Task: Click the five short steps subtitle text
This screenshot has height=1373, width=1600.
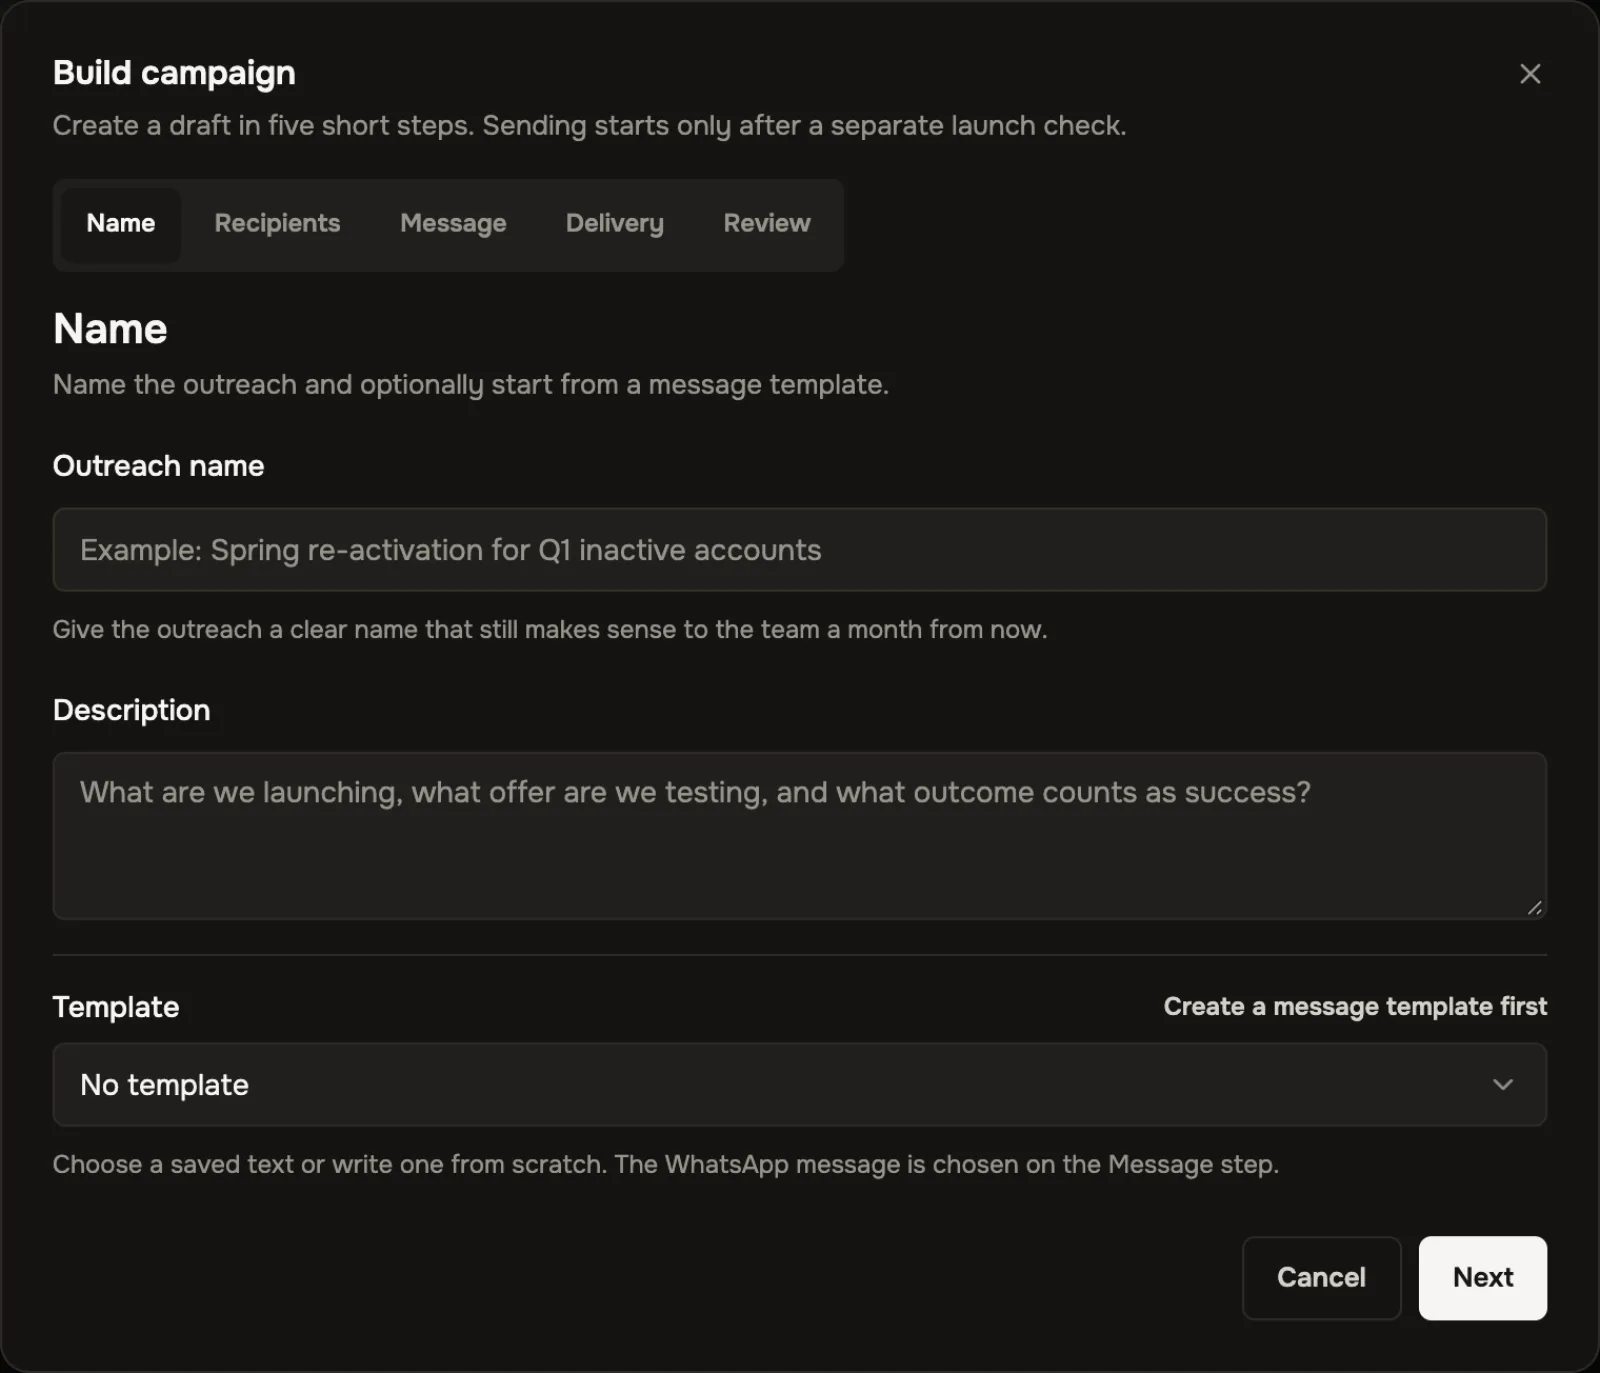Action: pyautogui.click(x=589, y=126)
